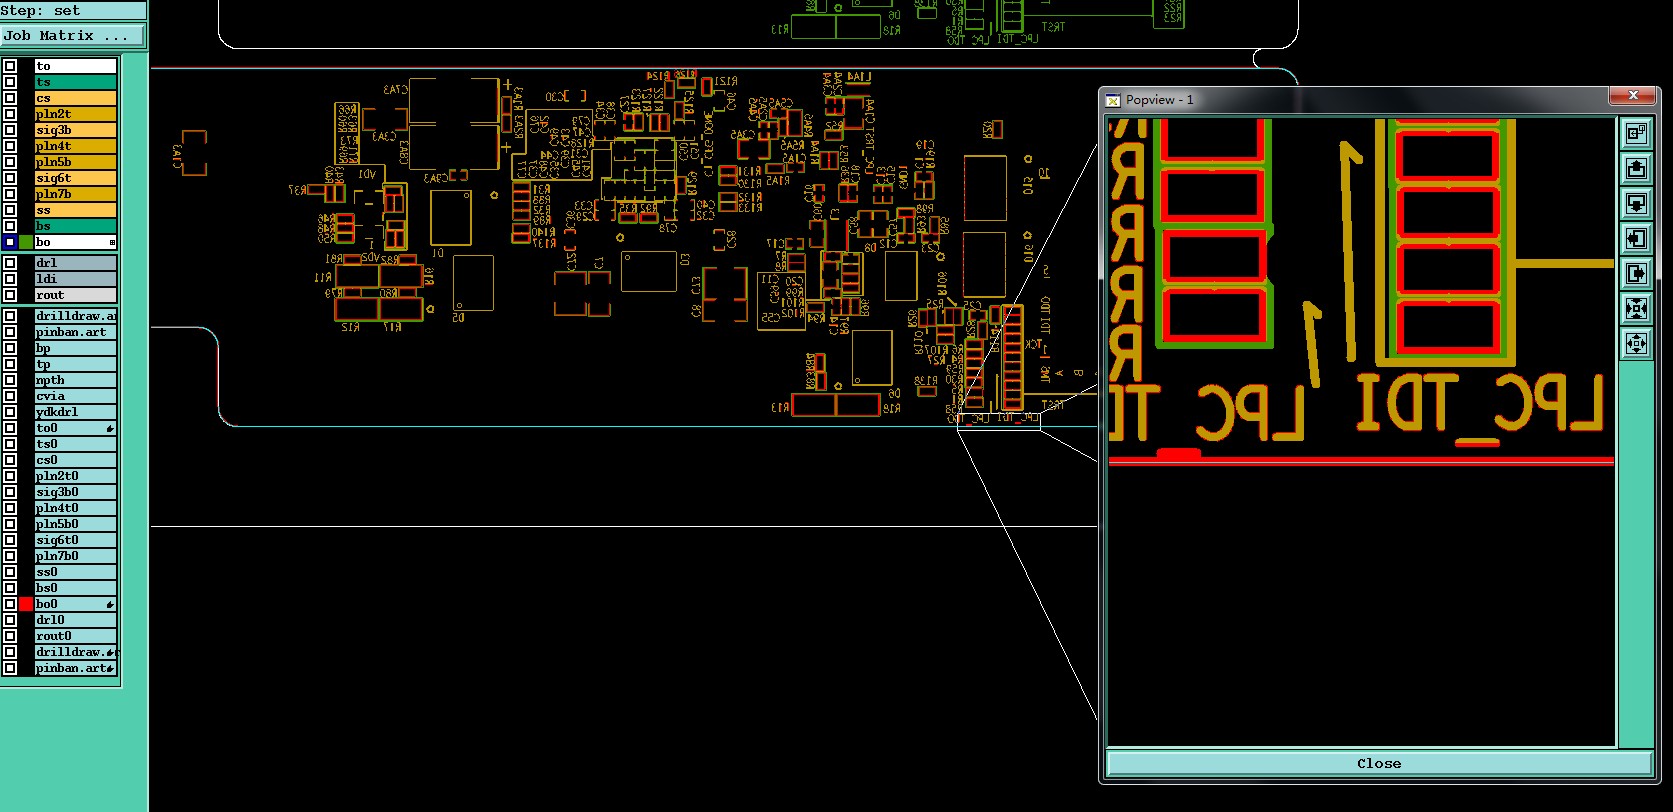Click the green color swatch of bo layer
This screenshot has height=812, width=1673.
tap(27, 242)
